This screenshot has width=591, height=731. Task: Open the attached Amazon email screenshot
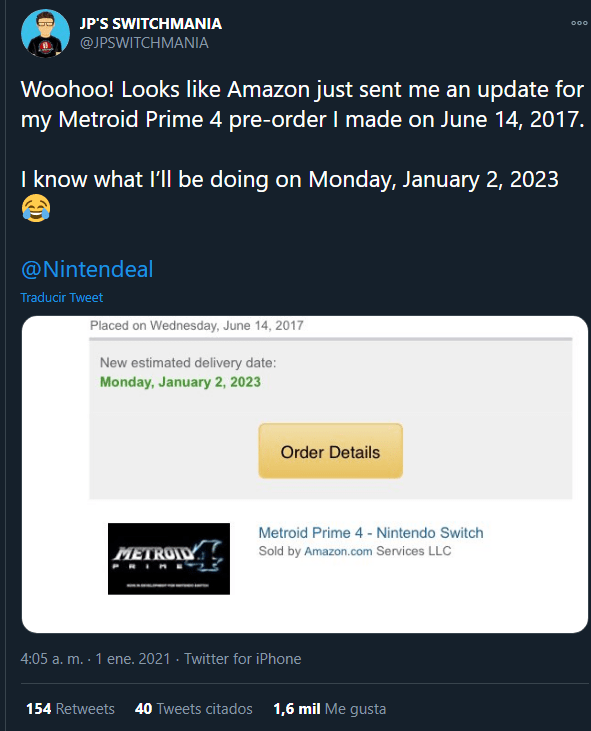[x=305, y=474]
